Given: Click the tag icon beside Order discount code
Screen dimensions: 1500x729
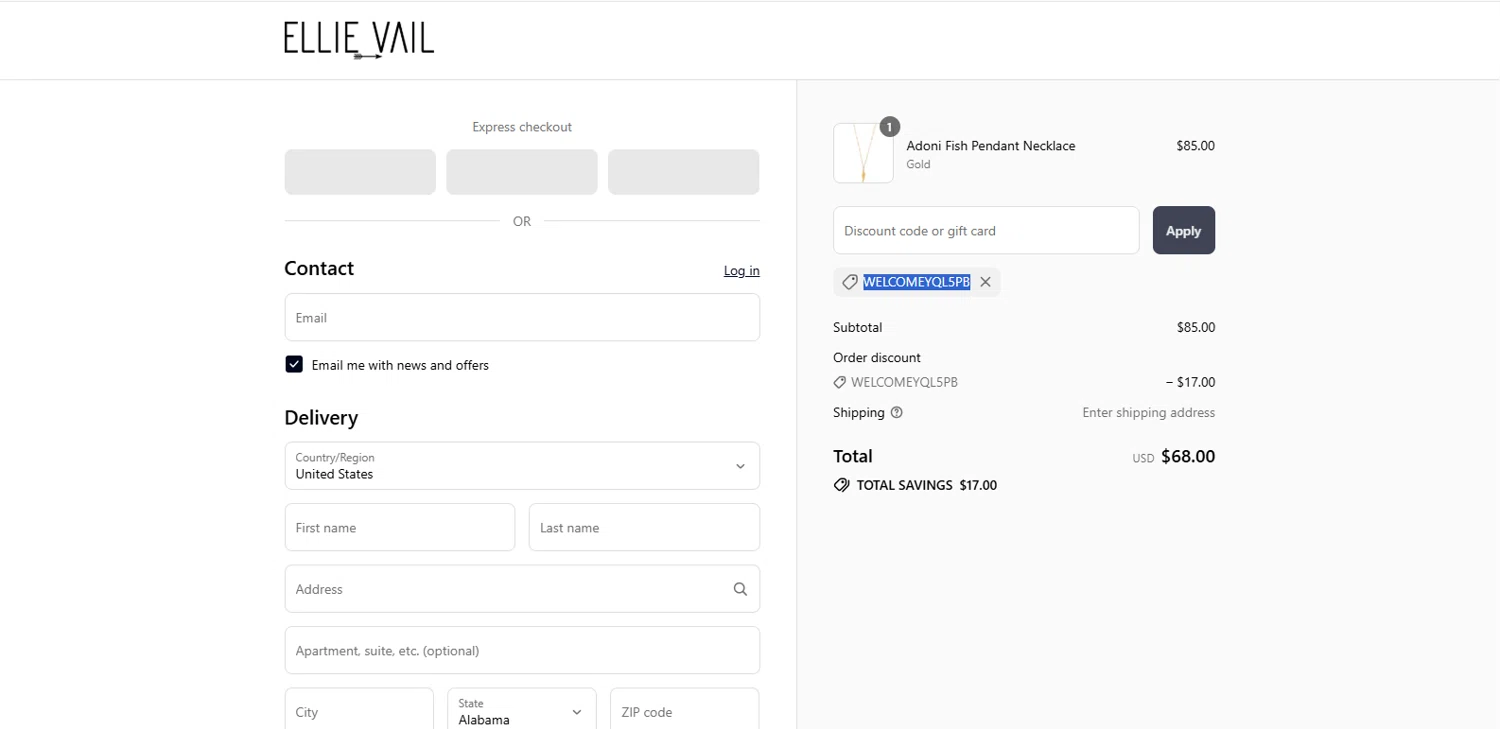Looking at the screenshot, I should (840, 382).
